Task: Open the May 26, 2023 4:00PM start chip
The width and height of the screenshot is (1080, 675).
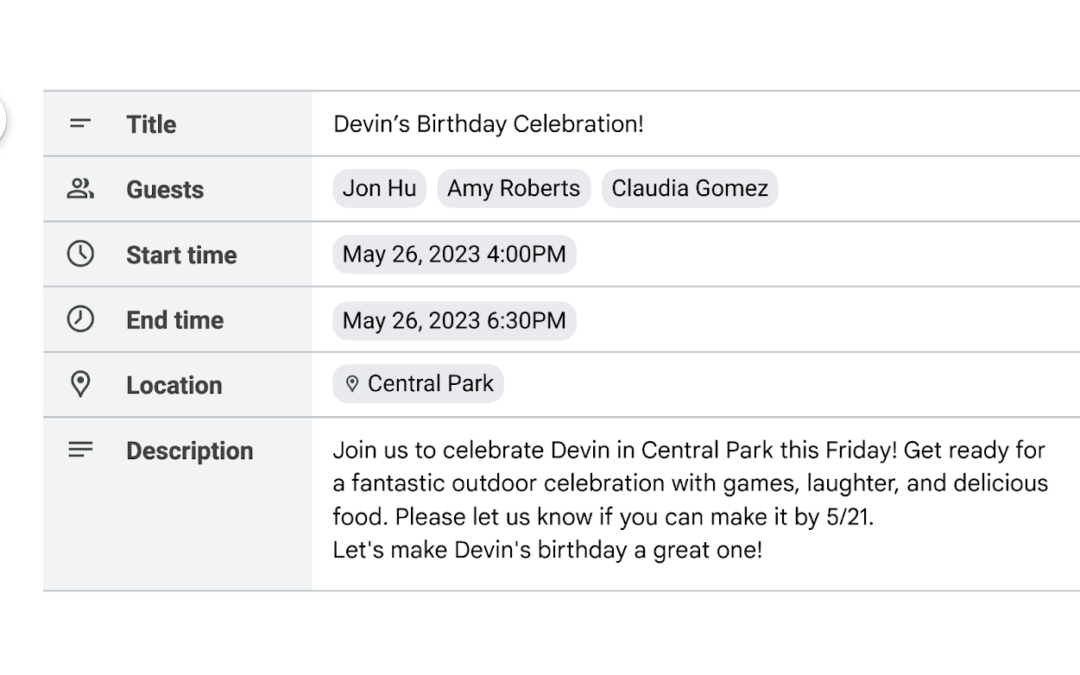Action: coord(455,254)
